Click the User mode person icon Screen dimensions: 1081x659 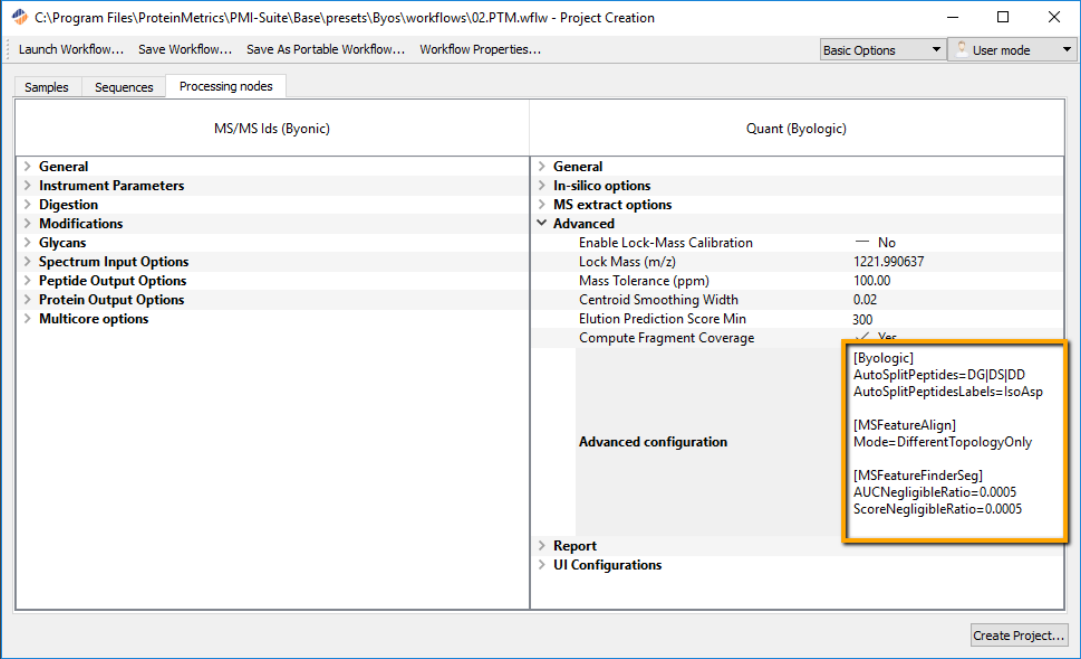(961, 48)
